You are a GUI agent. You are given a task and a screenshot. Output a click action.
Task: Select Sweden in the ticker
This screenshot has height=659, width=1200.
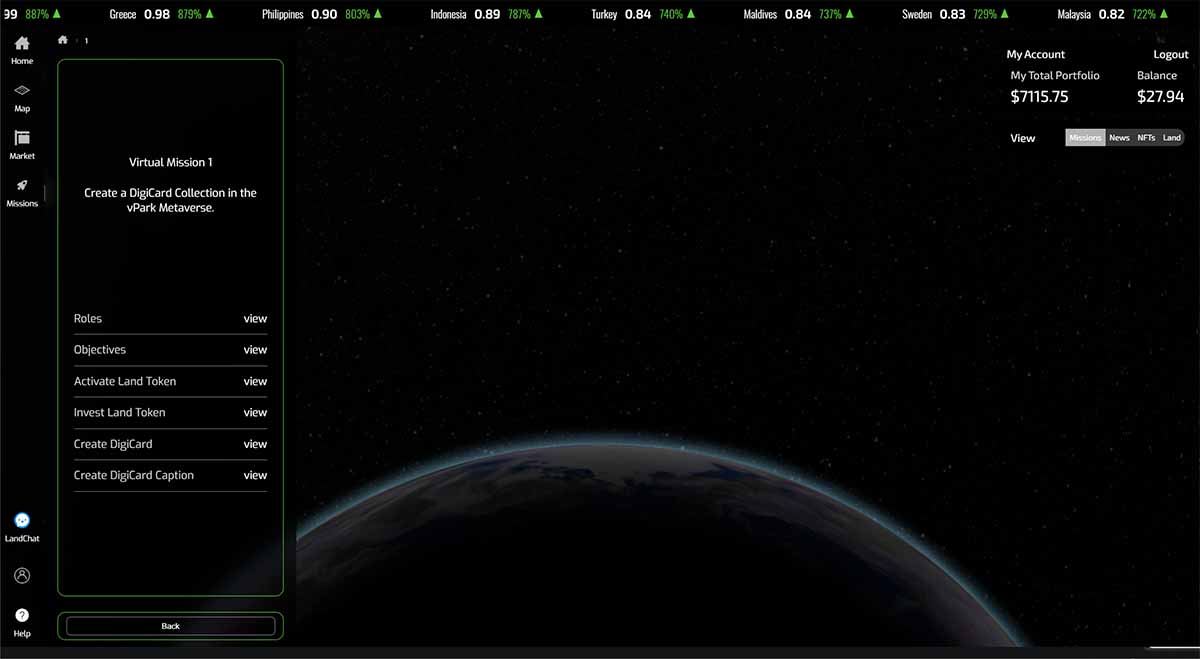(916, 15)
